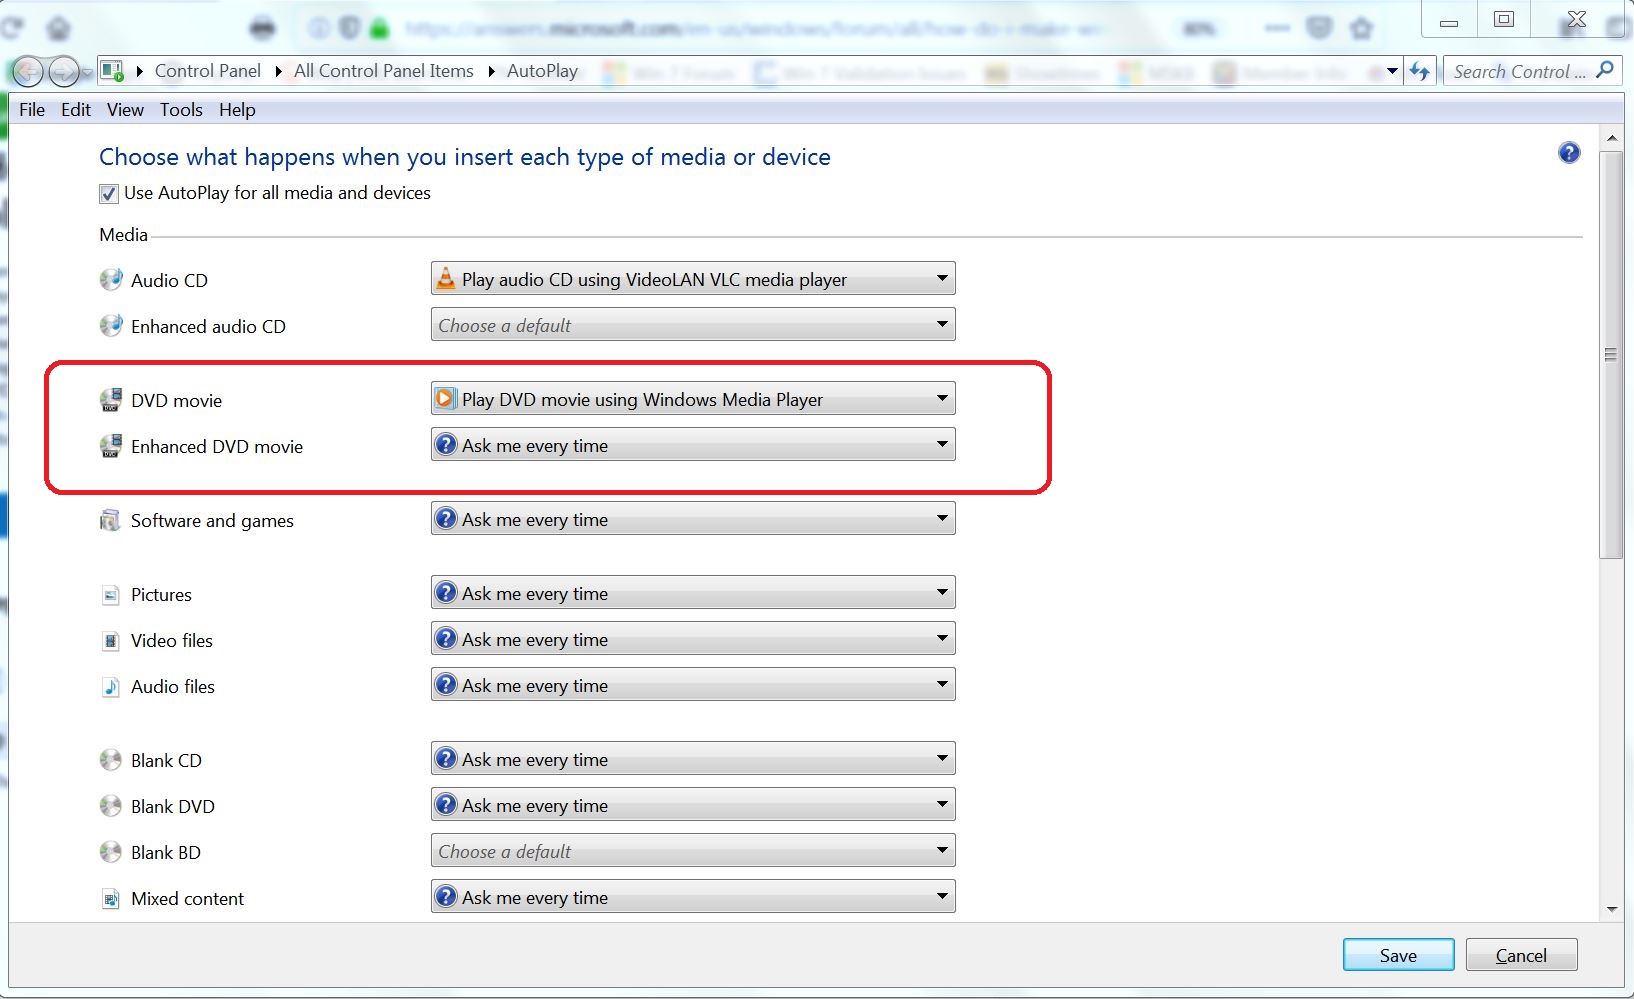Click the vertical scrollbar thumb
This screenshot has width=1634, height=999.
tap(1610, 355)
